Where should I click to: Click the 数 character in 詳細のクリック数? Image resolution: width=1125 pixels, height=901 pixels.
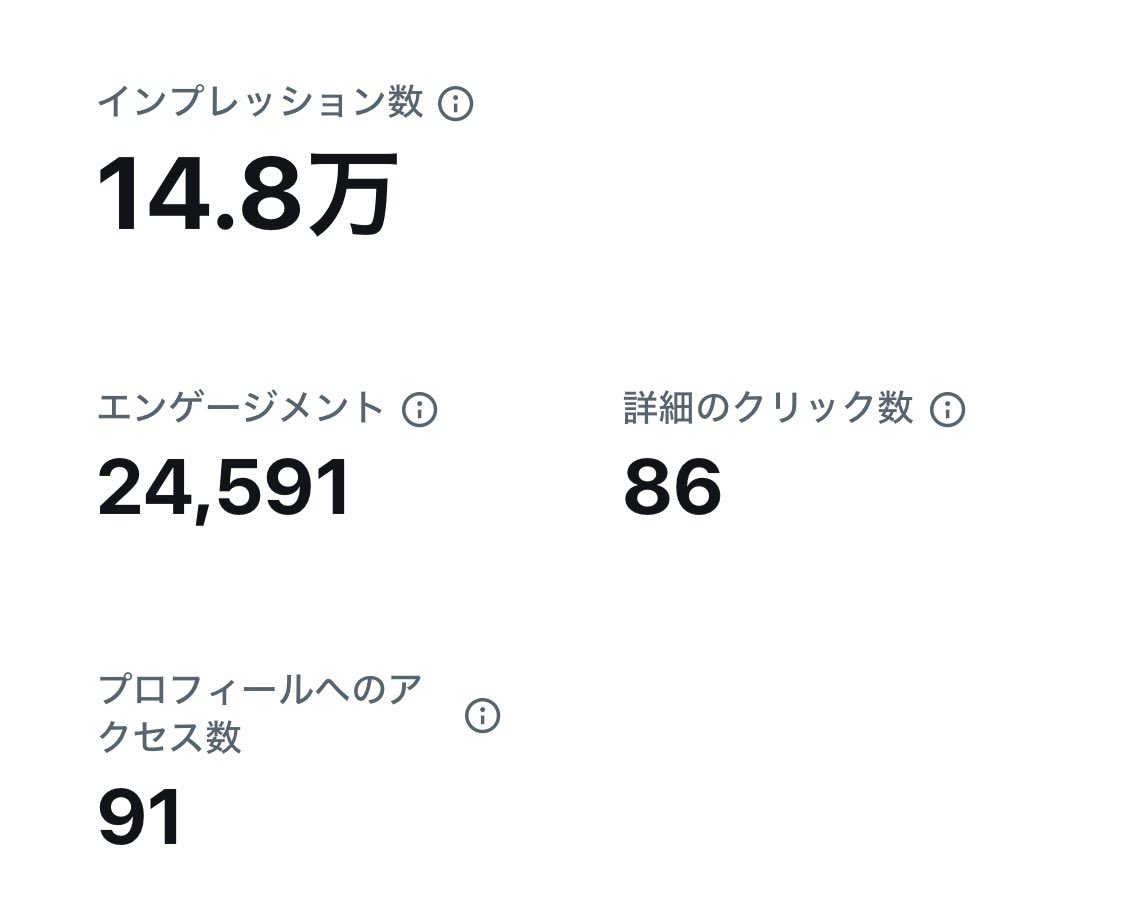(x=895, y=408)
